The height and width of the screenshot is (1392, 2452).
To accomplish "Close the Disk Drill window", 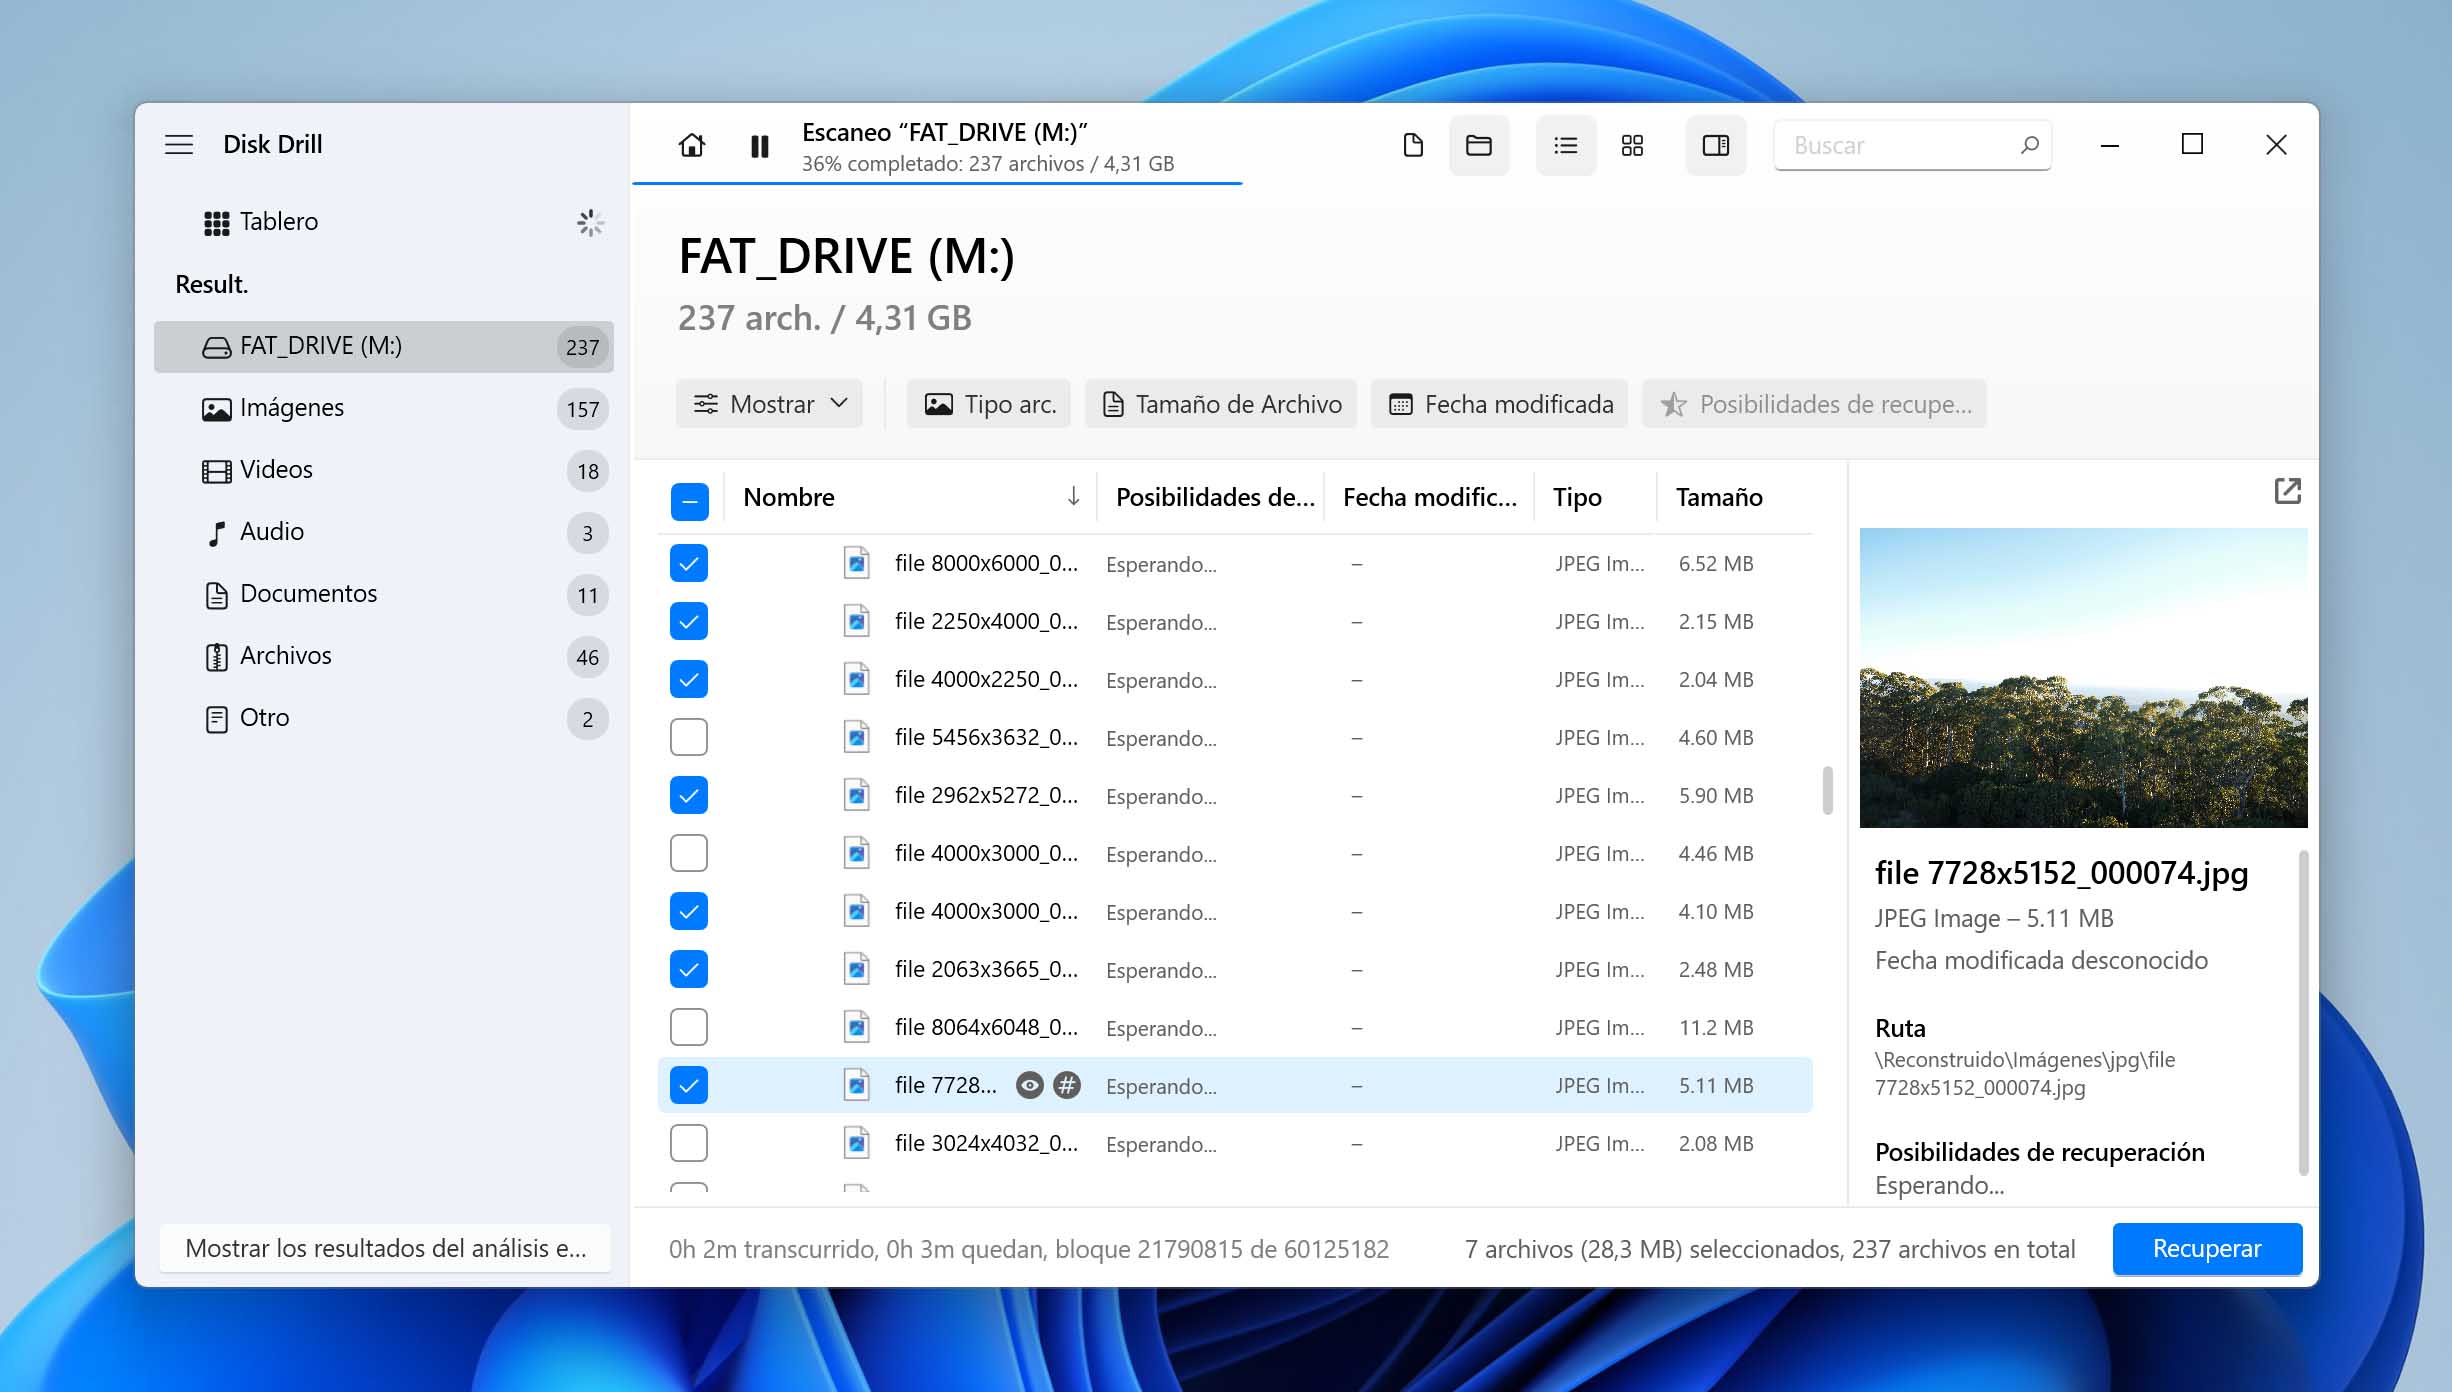I will 2276,145.
